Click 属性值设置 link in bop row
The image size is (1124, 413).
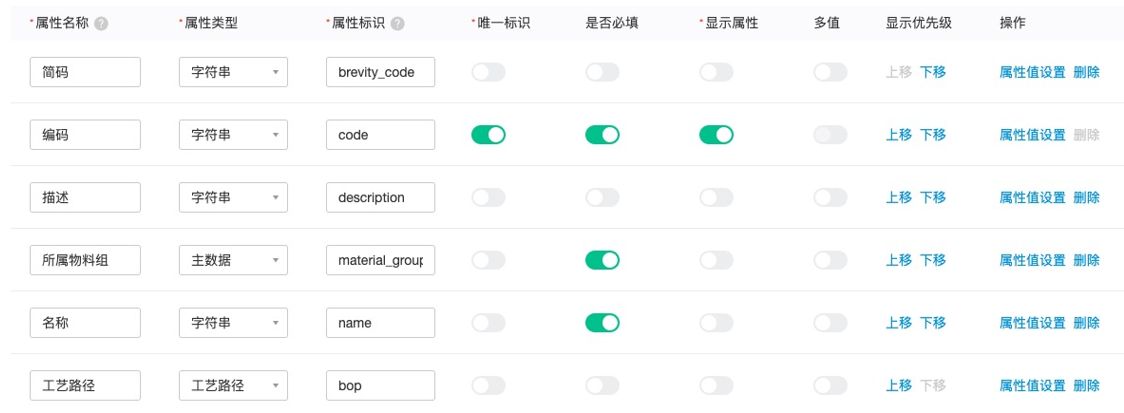[x=1032, y=386]
